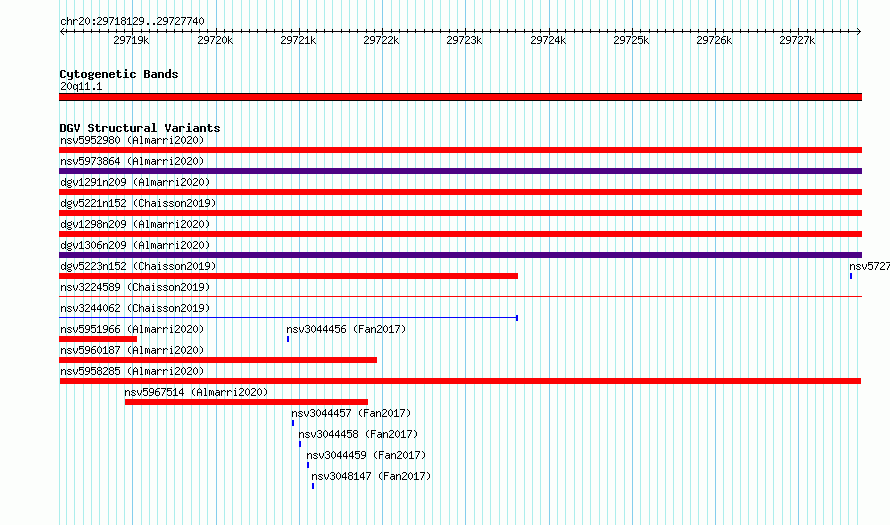This screenshot has width=890, height=525.
Task: Open variant dgv1291n209 (Almarri2020) label
Action: (135, 182)
